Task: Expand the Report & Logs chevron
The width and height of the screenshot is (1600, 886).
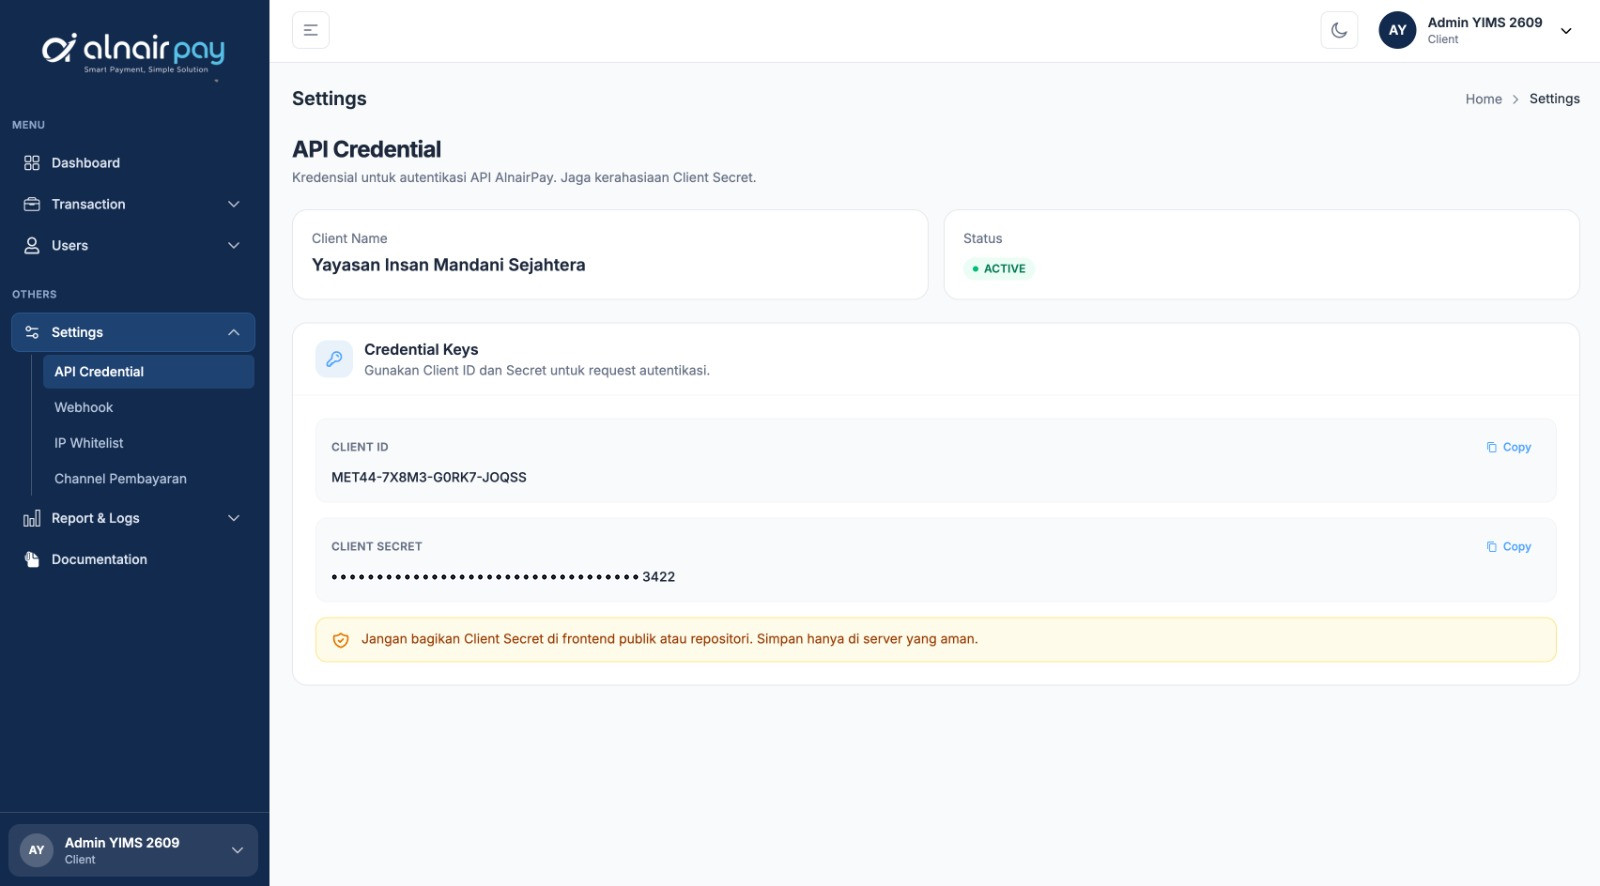Action: coord(234,518)
